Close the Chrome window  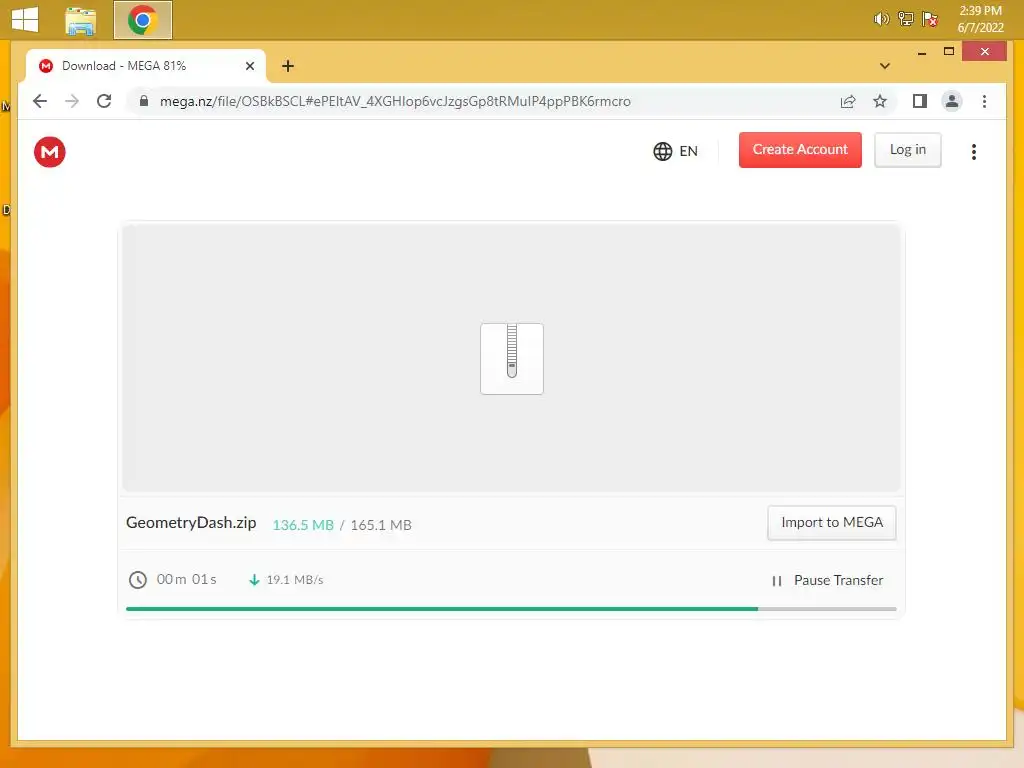(x=984, y=52)
